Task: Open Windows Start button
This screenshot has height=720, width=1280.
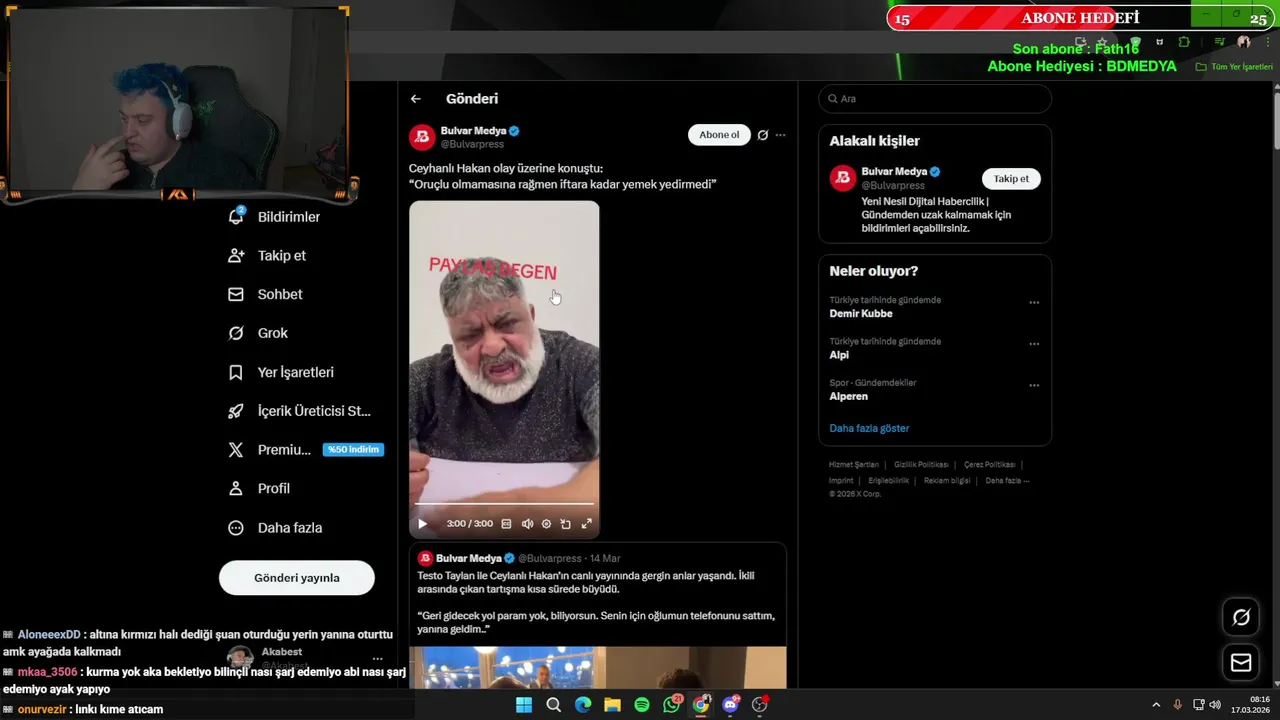Action: (524, 705)
